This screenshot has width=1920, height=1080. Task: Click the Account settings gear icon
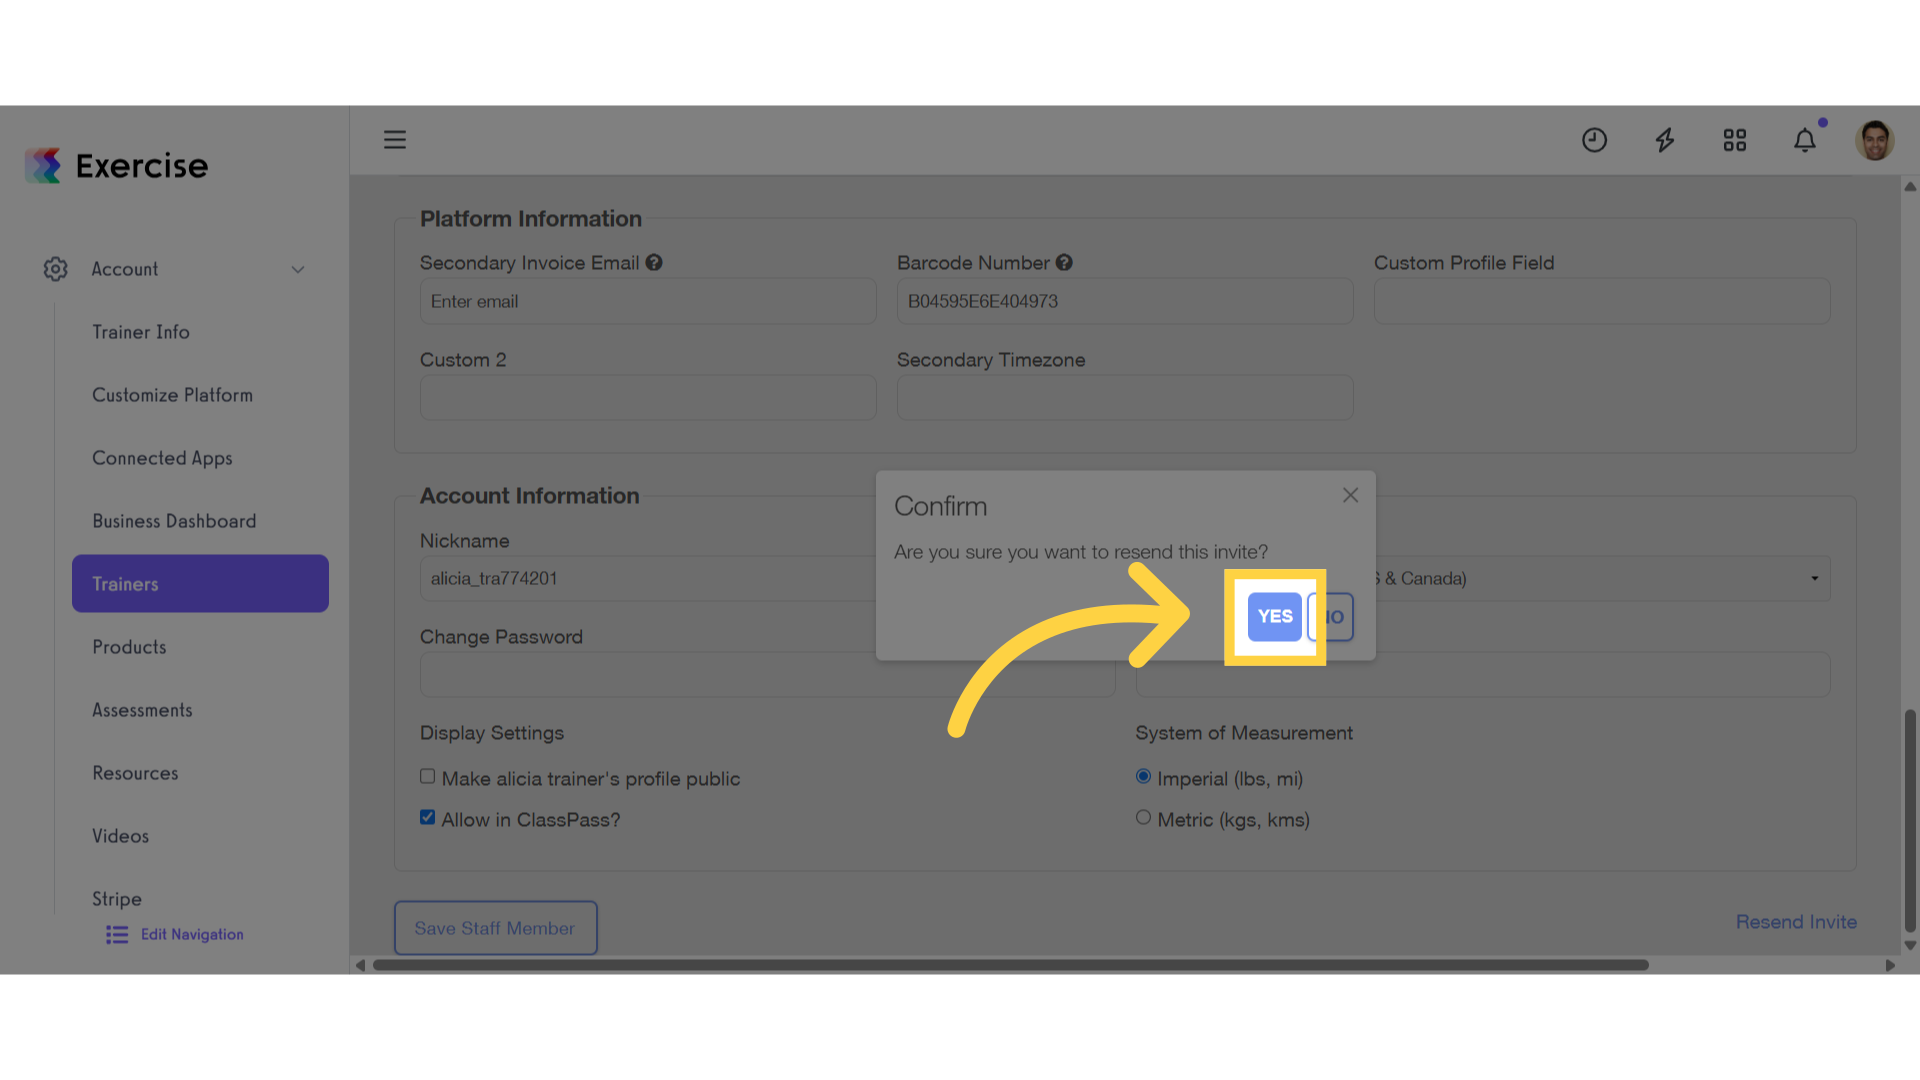[x=56, y=269]
